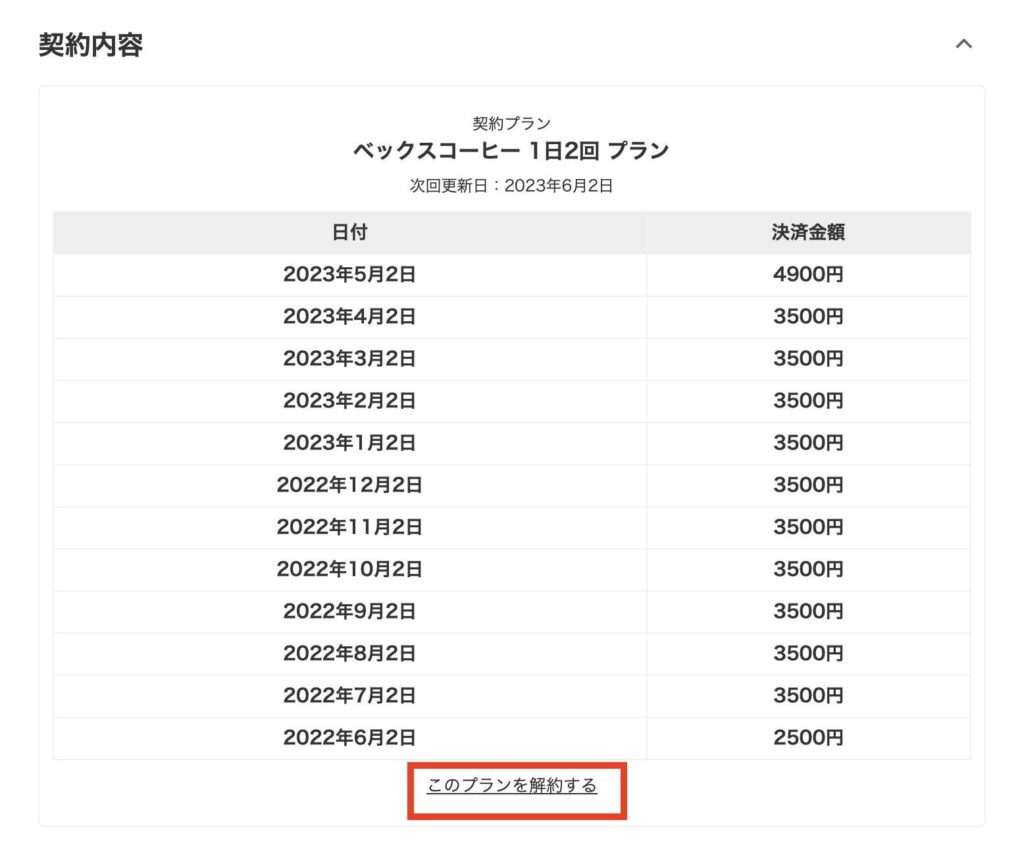
Task: Click the 次回更新日：2023年6月2日 text
Action: pos(511,186)
